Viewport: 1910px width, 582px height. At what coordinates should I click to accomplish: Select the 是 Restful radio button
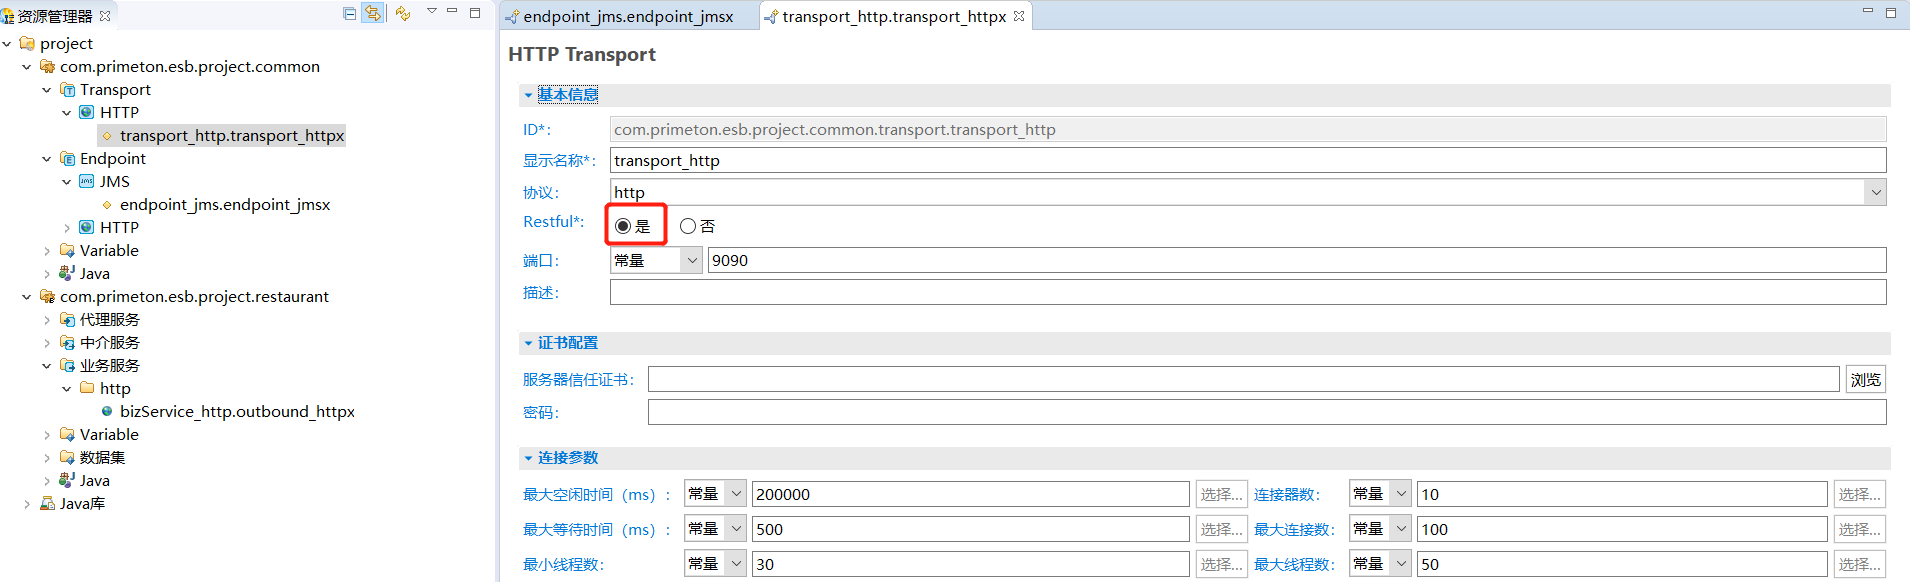coord(623,226)
